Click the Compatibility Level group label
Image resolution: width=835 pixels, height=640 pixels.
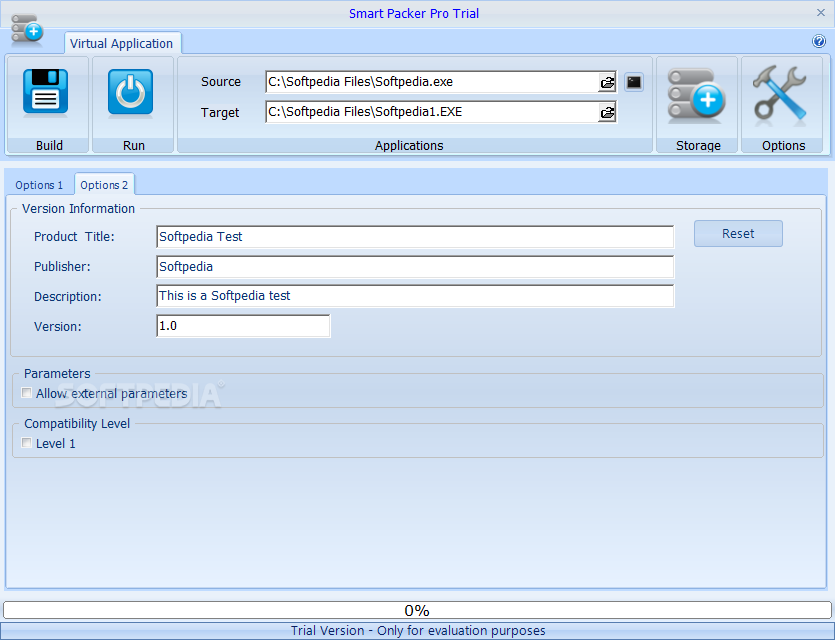(x=77, y=424)
